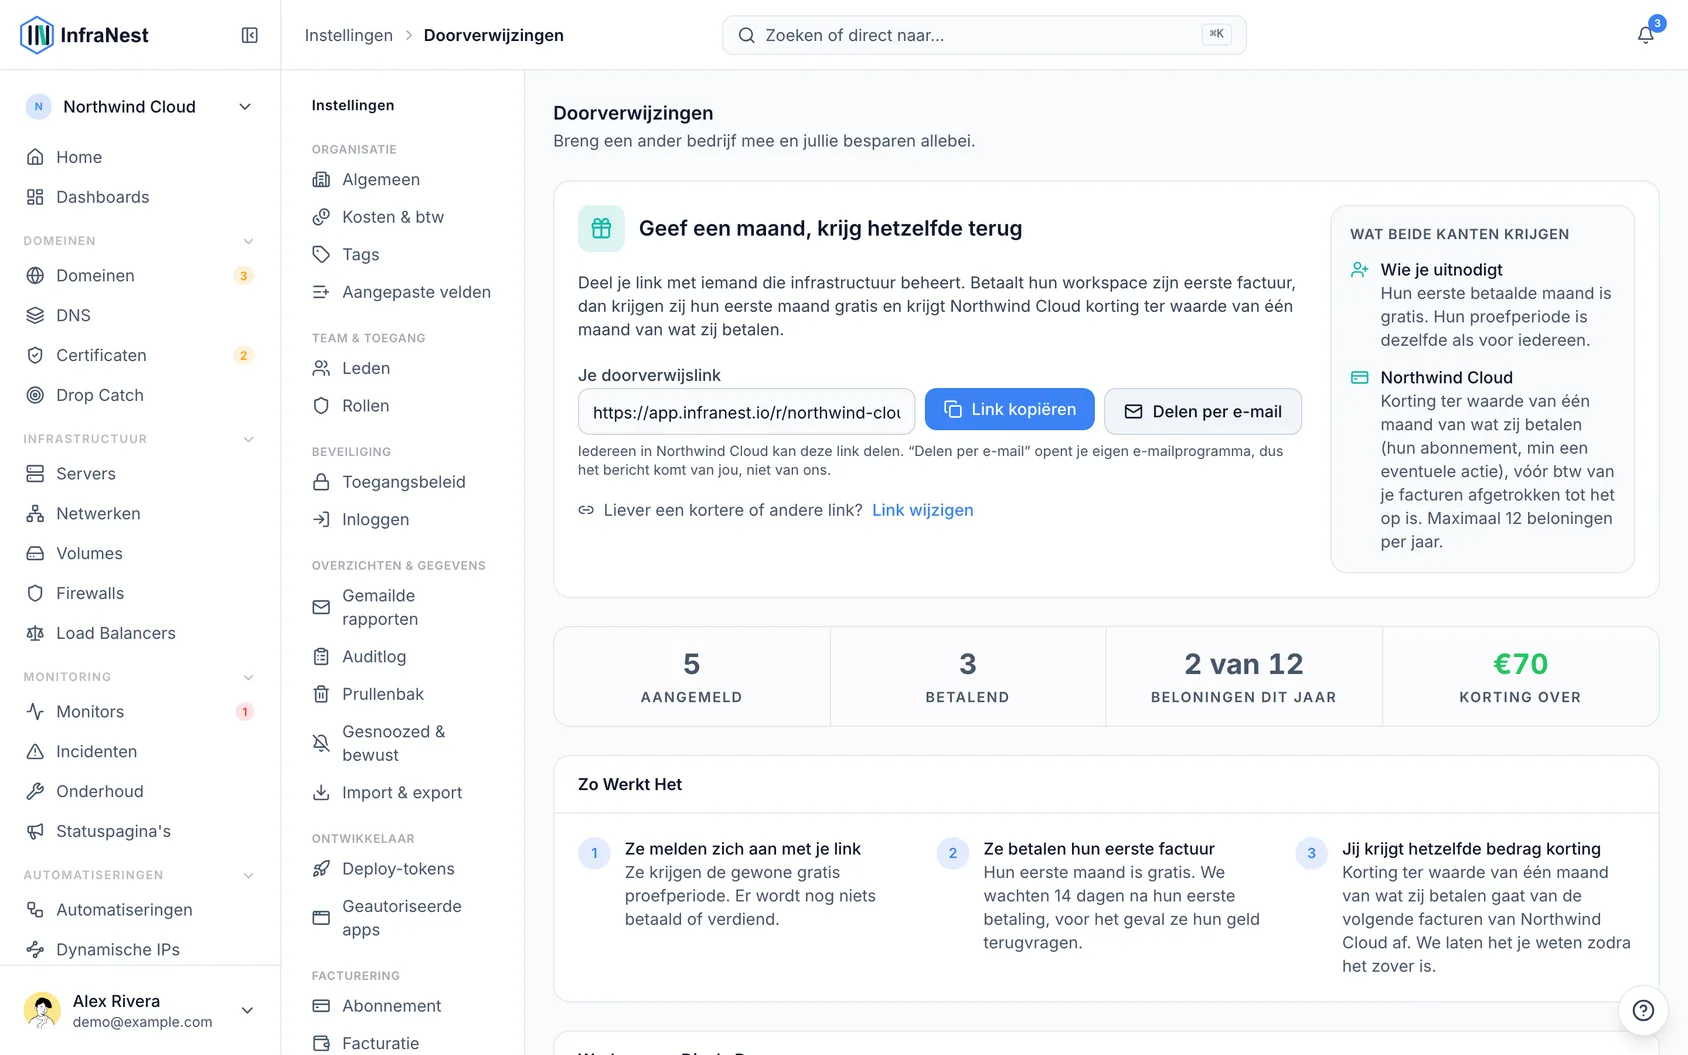The height and width of the screenshot is (1055, 1688).
Task: Click the gift icon in referral card
Action: pyautogui.click(x=601, y=228)
